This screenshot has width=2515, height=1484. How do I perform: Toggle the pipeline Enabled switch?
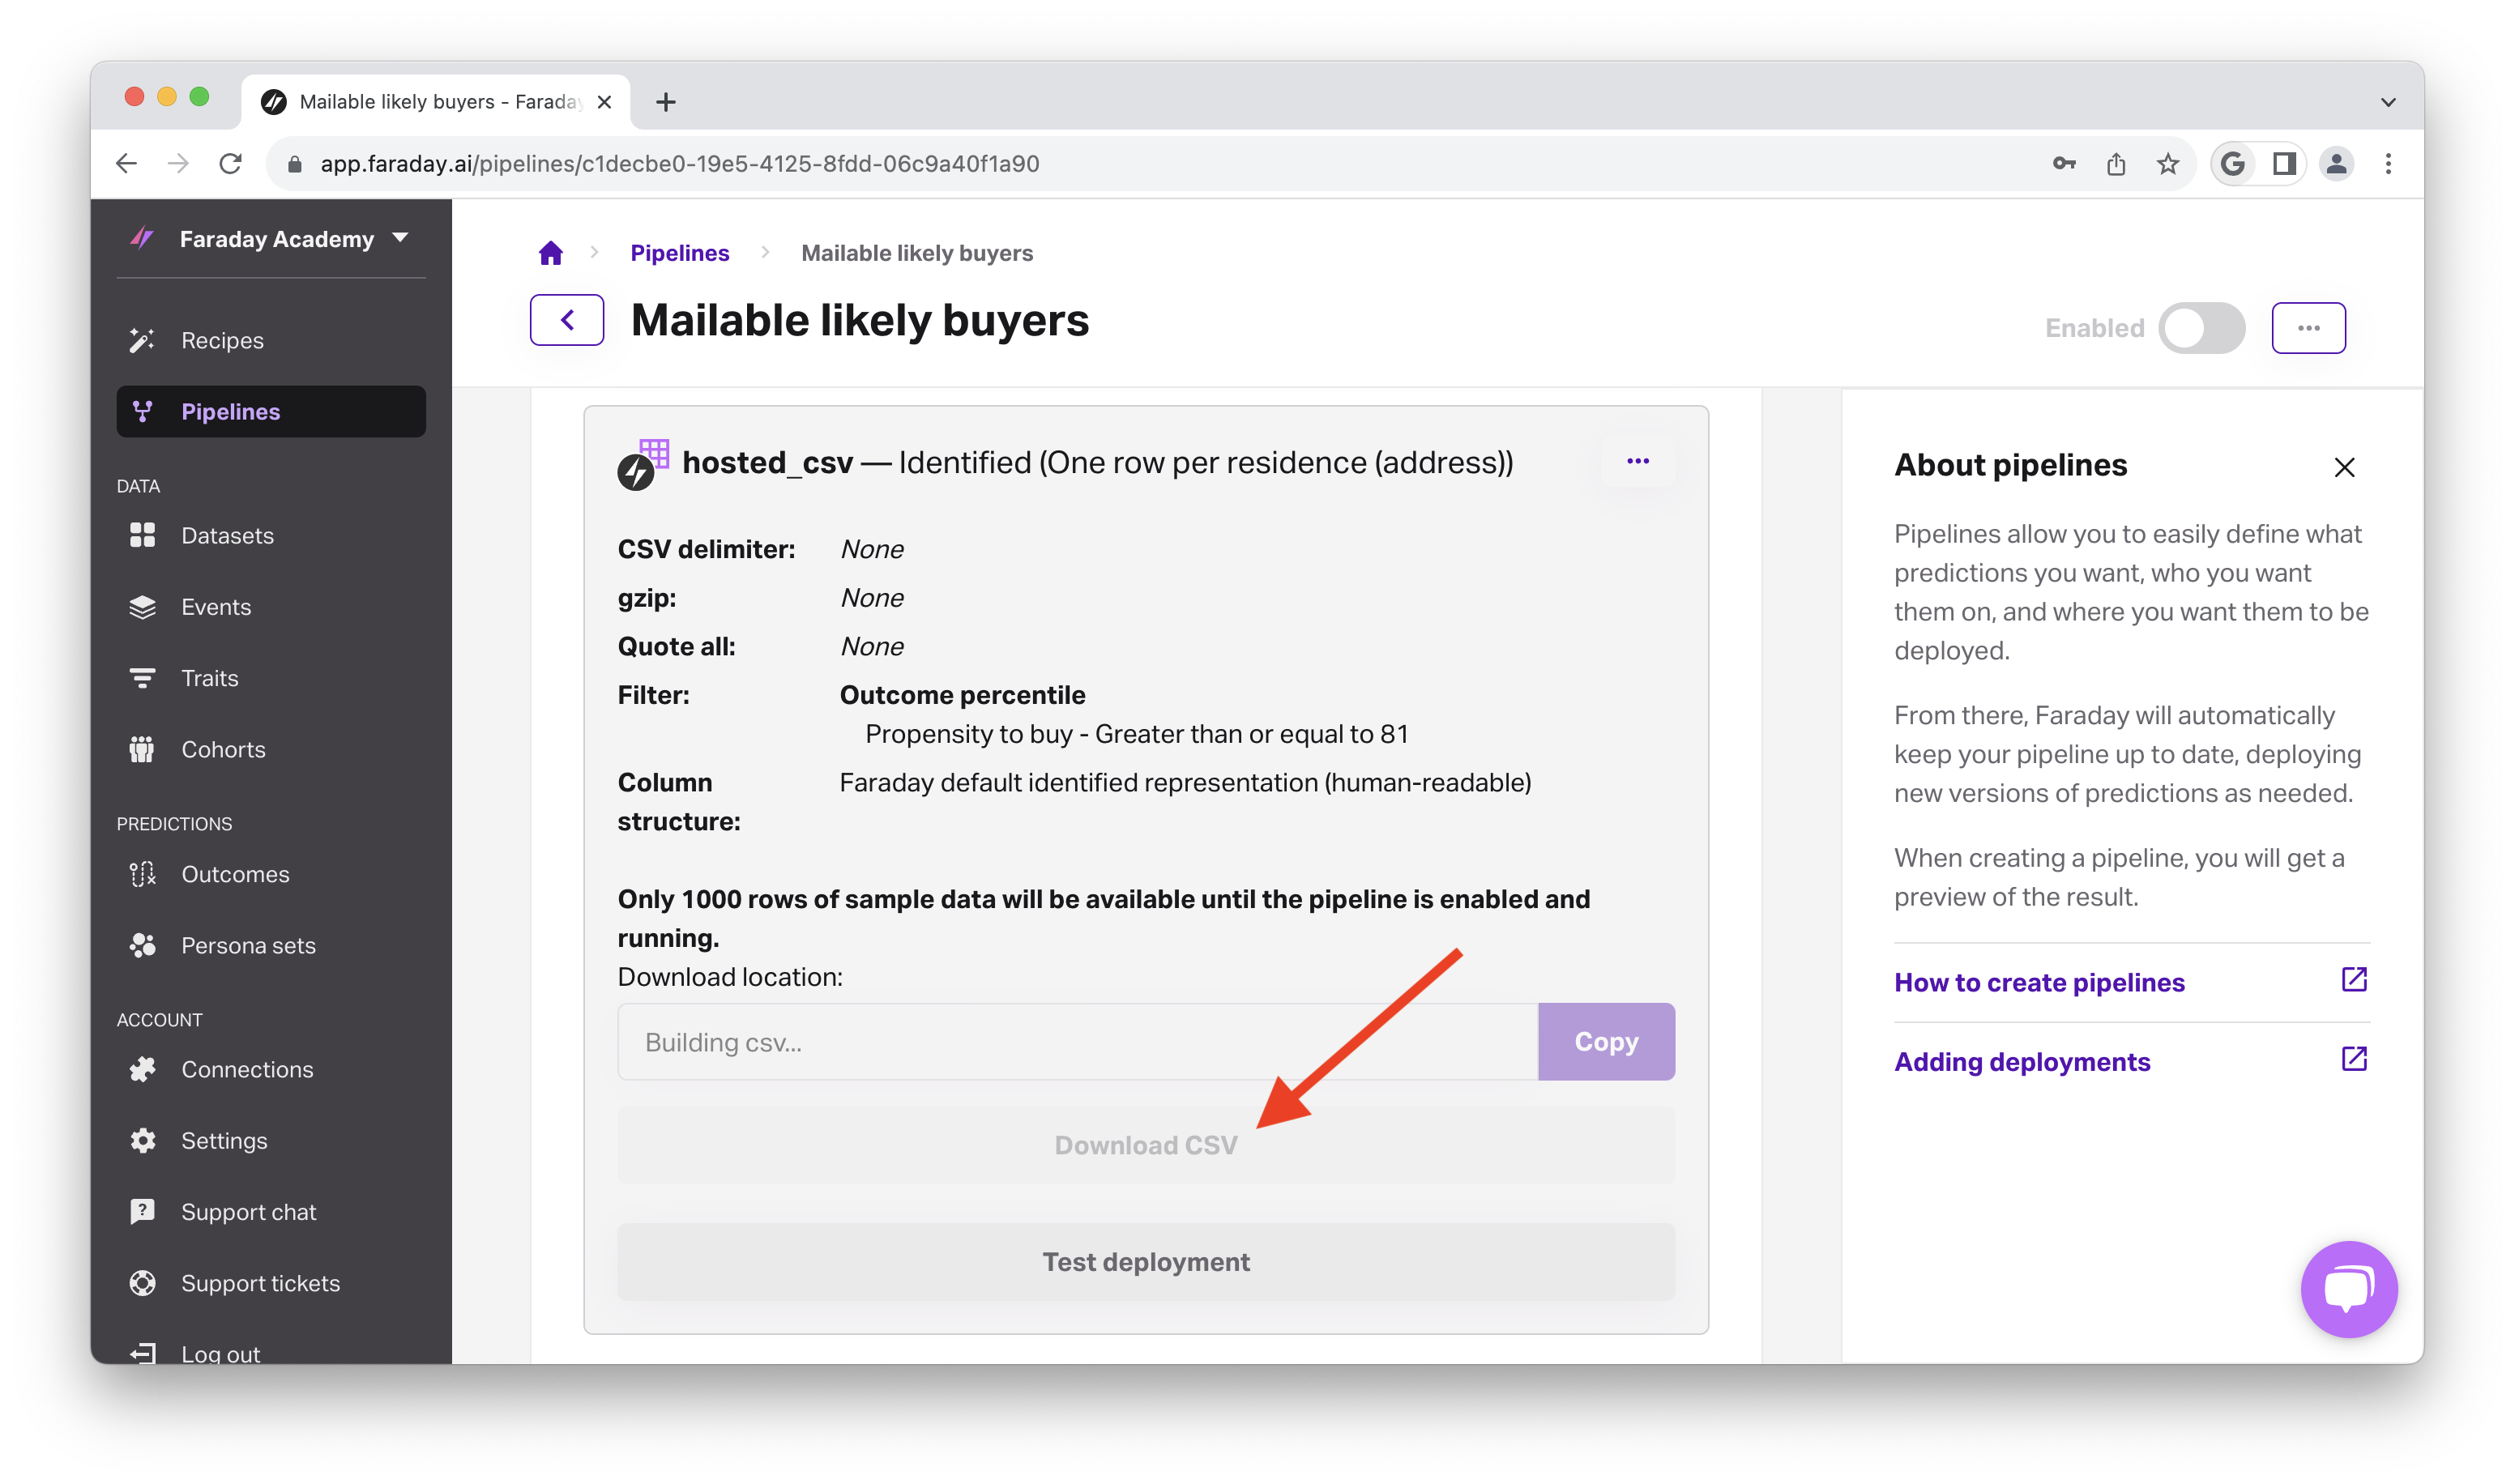pyautogui.click(x=2201, y=328)
